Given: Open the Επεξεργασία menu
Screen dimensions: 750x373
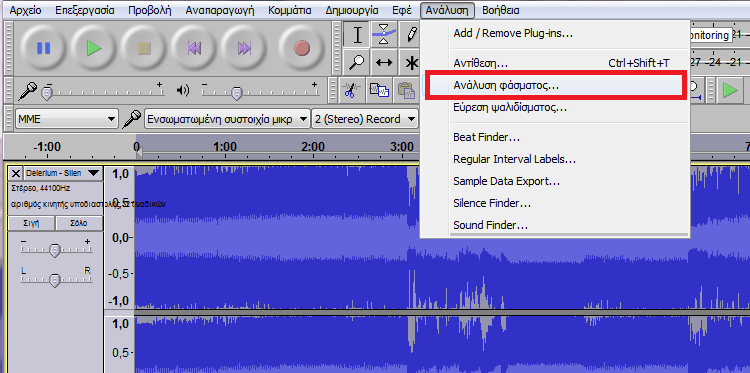Looking at the screenshot, I should (x=85, y=10).
